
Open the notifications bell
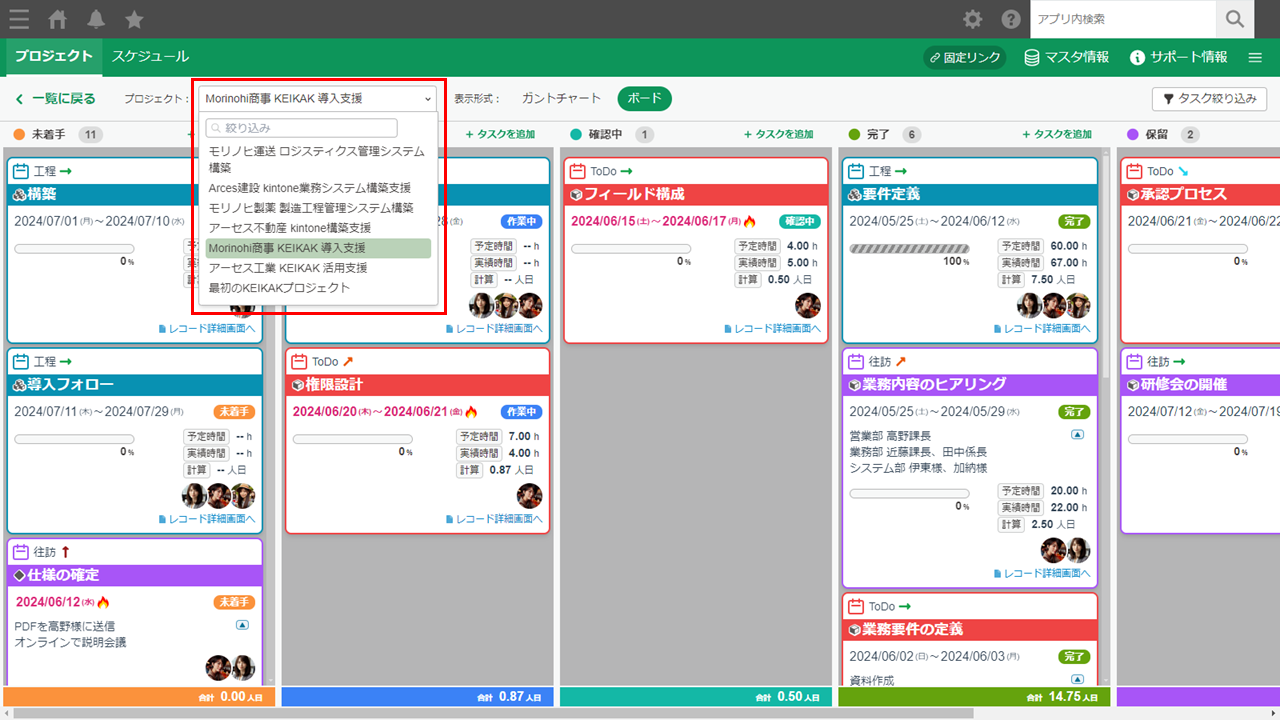pos(96,19)
